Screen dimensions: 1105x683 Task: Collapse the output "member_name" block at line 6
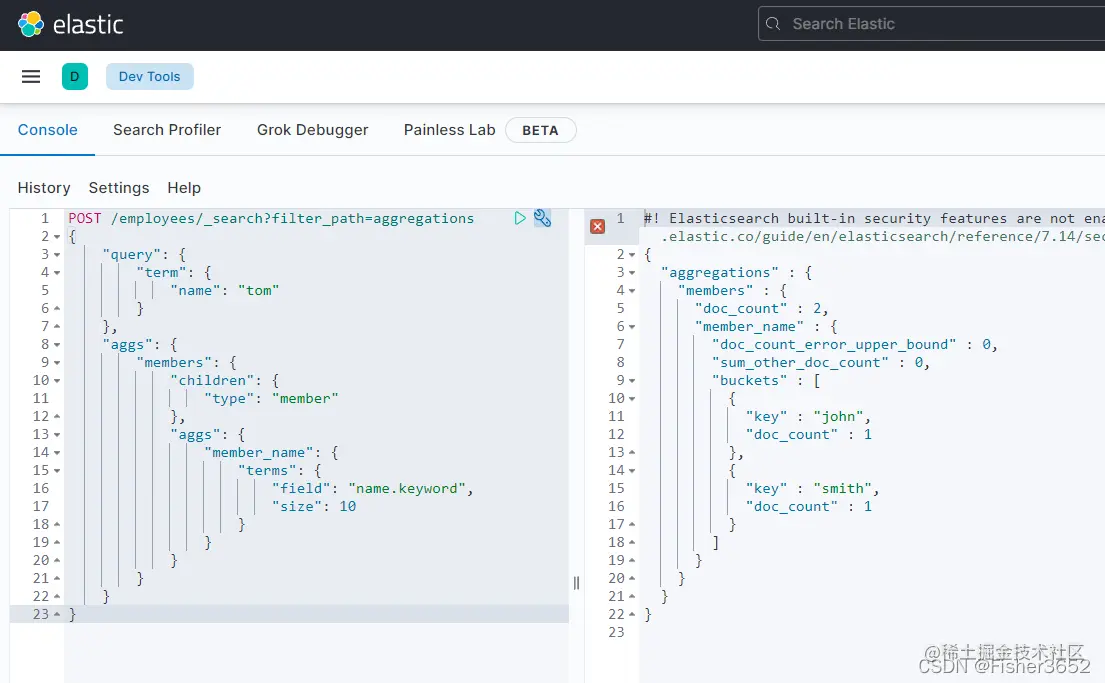632,327
